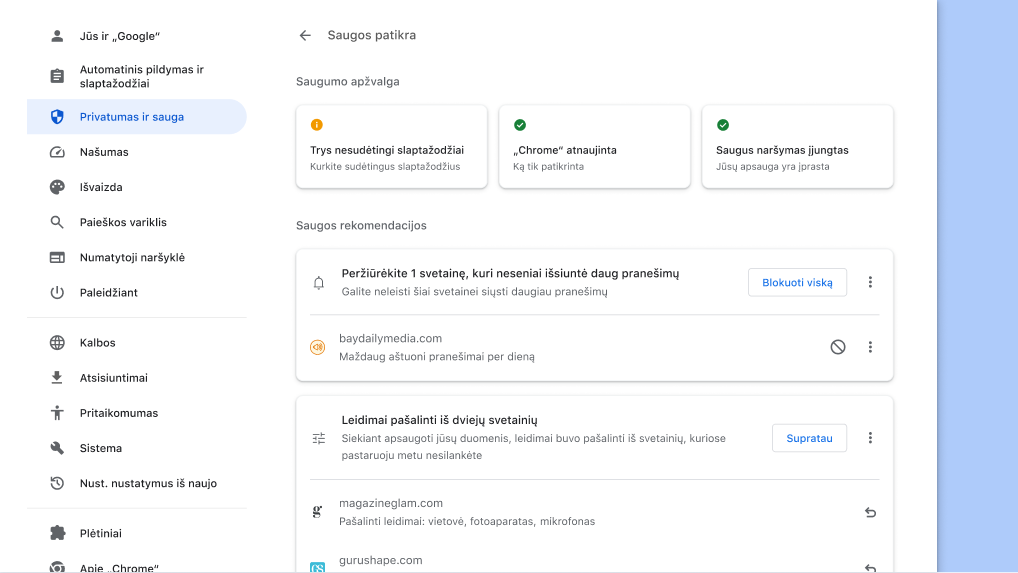
Task: Click the magnifier icon beside Paieškos variklis
Action: click(x=57, y=222)
